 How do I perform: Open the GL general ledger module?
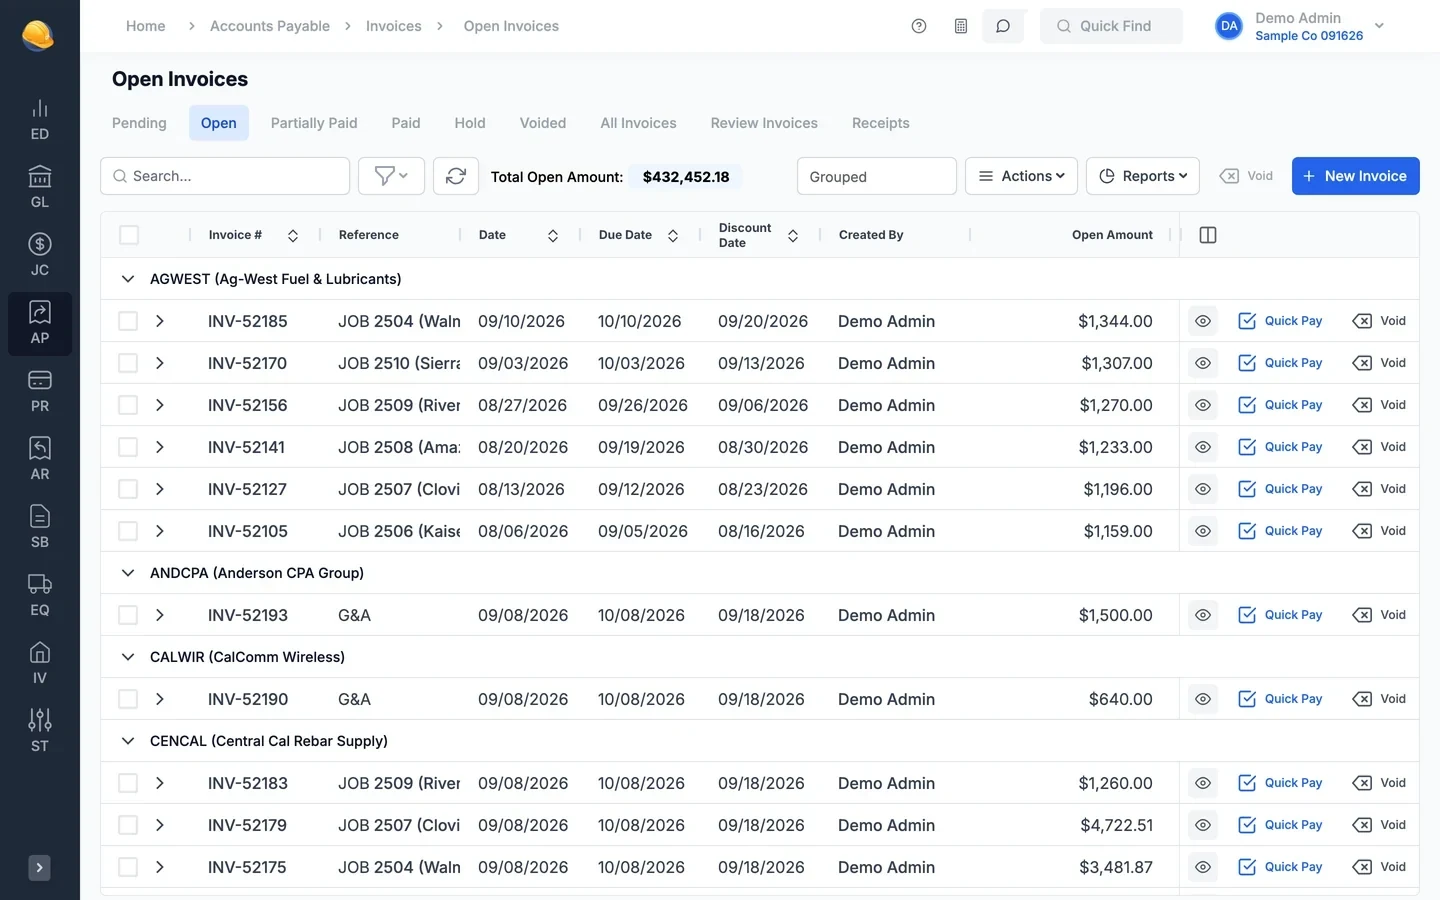point(40,188)
